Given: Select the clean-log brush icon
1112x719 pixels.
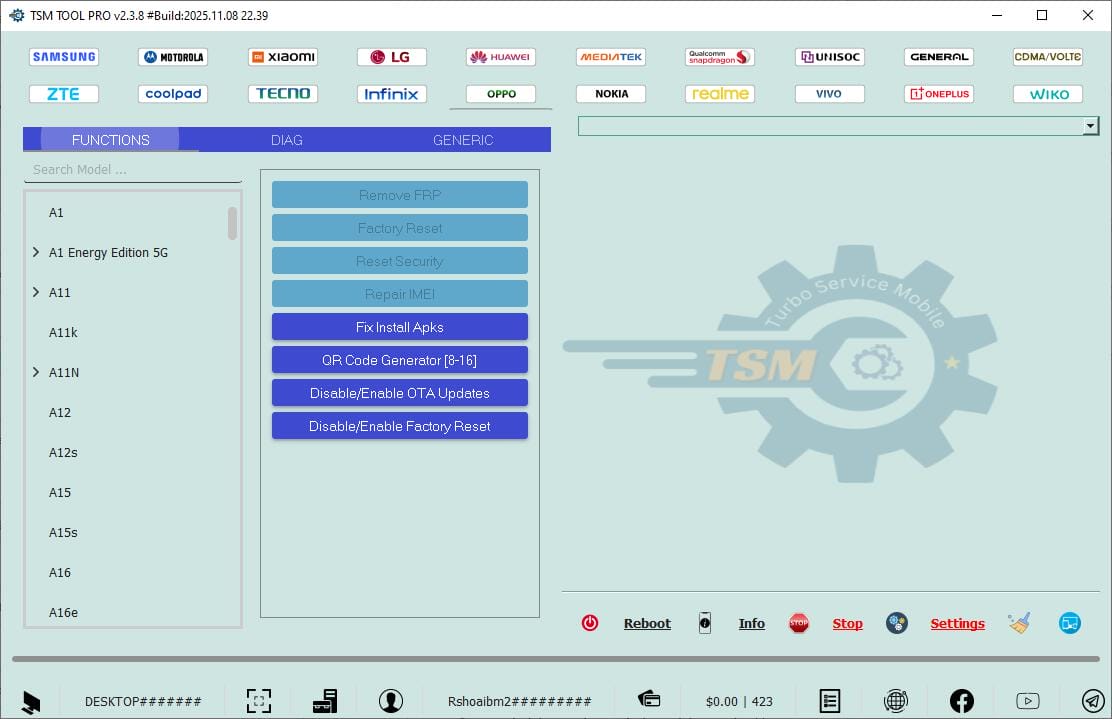Looking at the screenshot, I should click(x=1019, y=622).
